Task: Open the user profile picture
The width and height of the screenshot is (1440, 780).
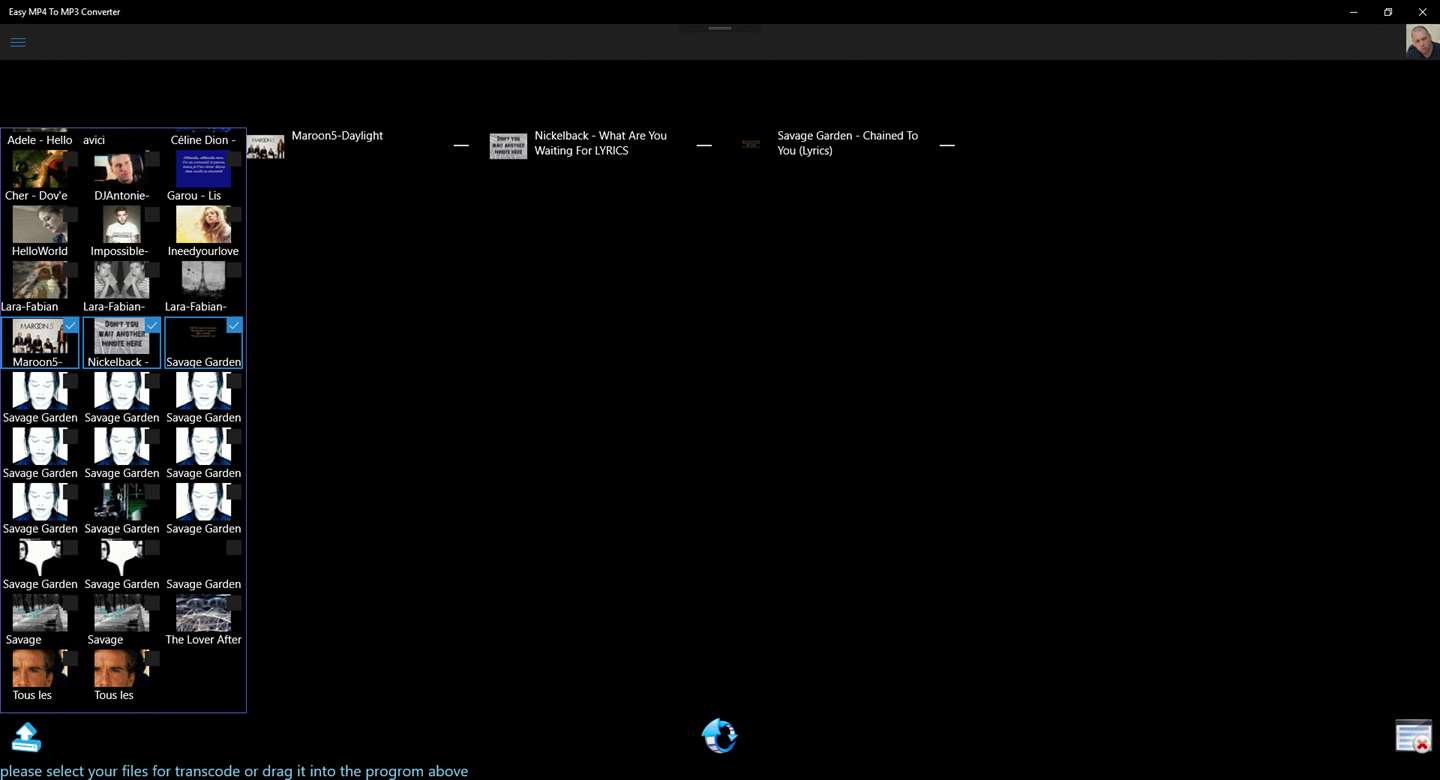Action: [1422, 42]
